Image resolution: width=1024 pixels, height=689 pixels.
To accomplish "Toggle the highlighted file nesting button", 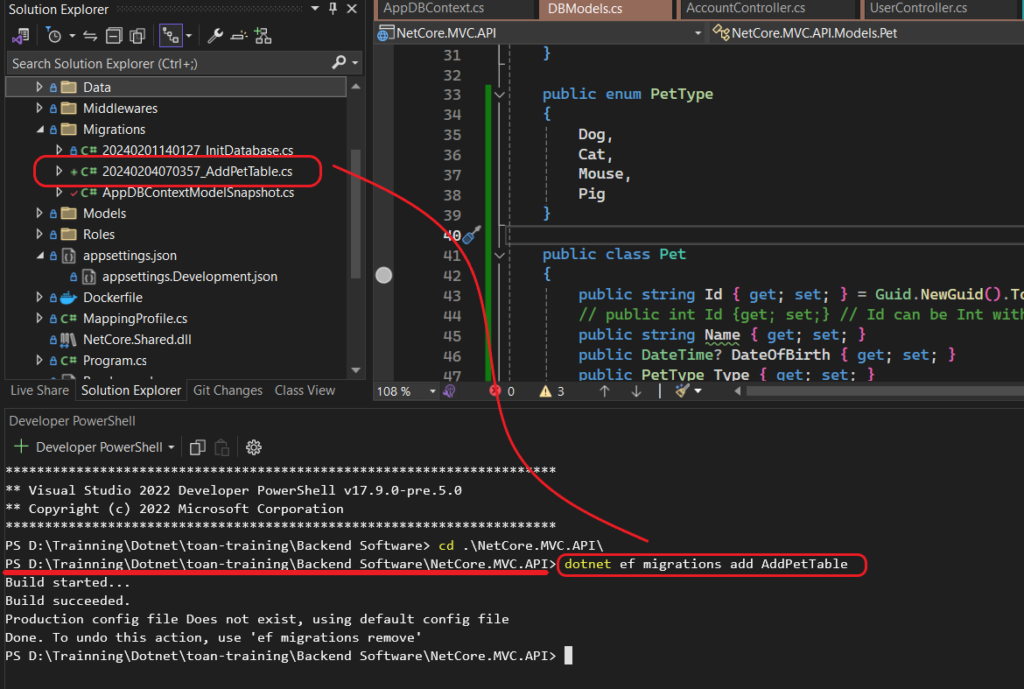I will tap(171, 36).
